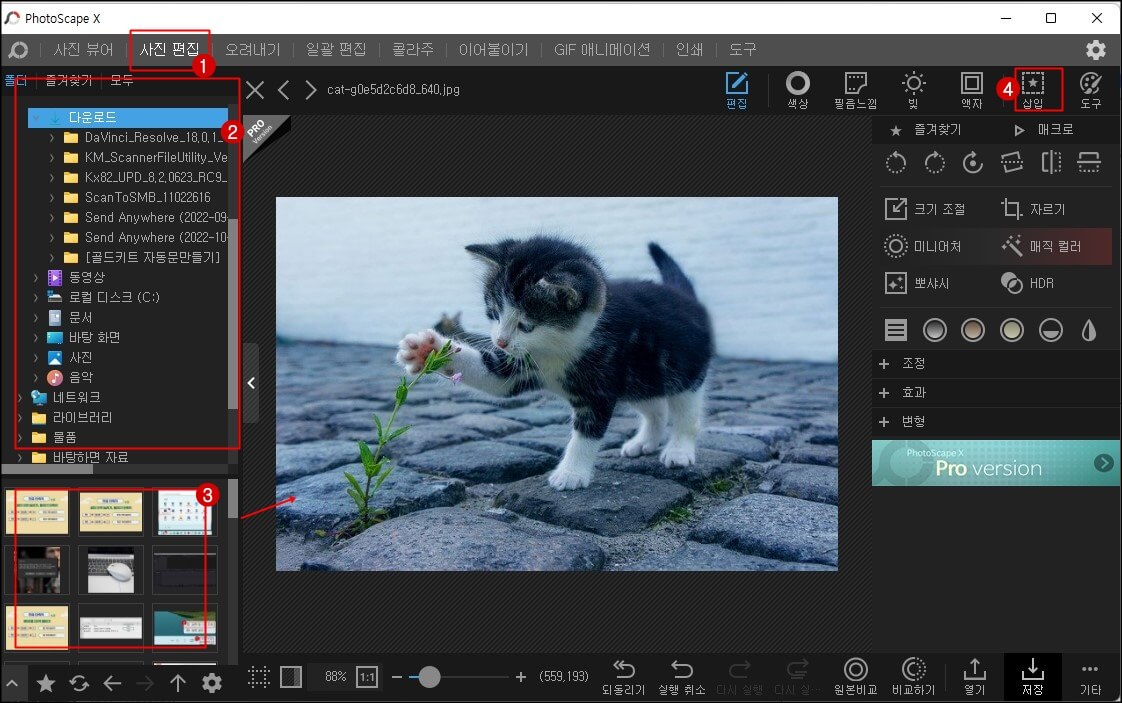Adjust the zoom slider handle

pyautogui.click(x=429, y=677)
